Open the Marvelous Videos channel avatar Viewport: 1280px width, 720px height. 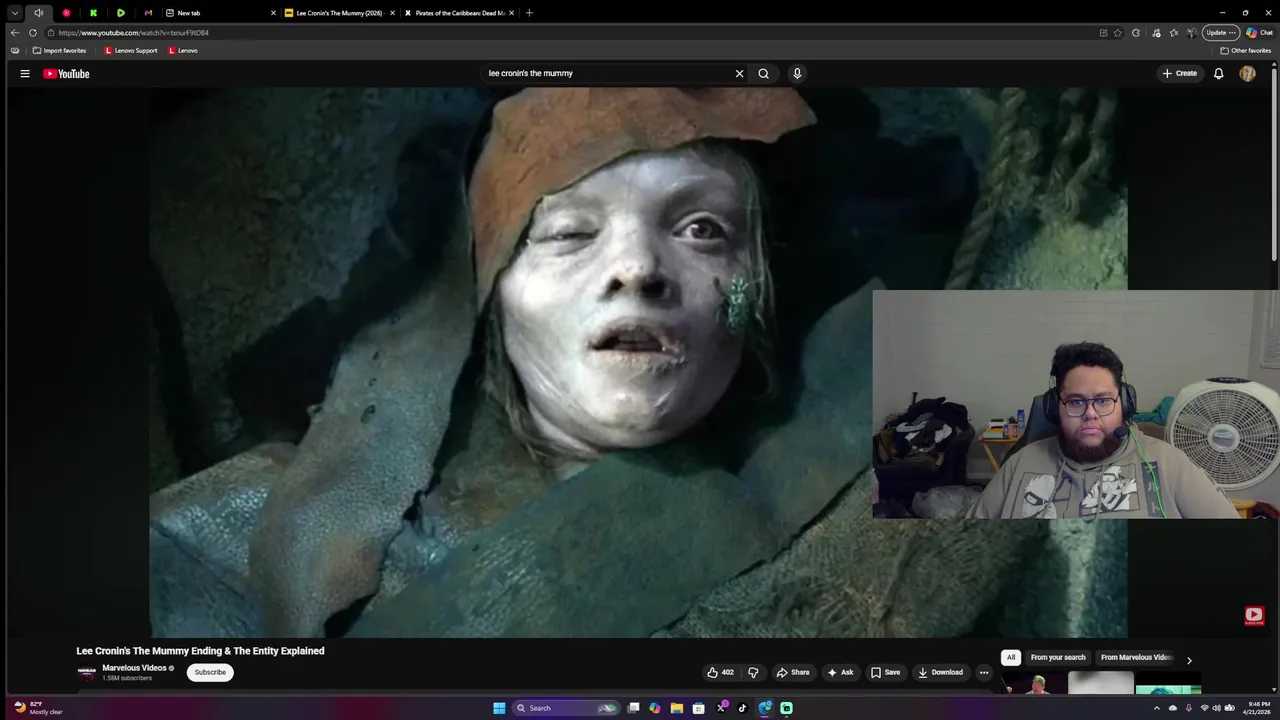click(x=87, y=672)
